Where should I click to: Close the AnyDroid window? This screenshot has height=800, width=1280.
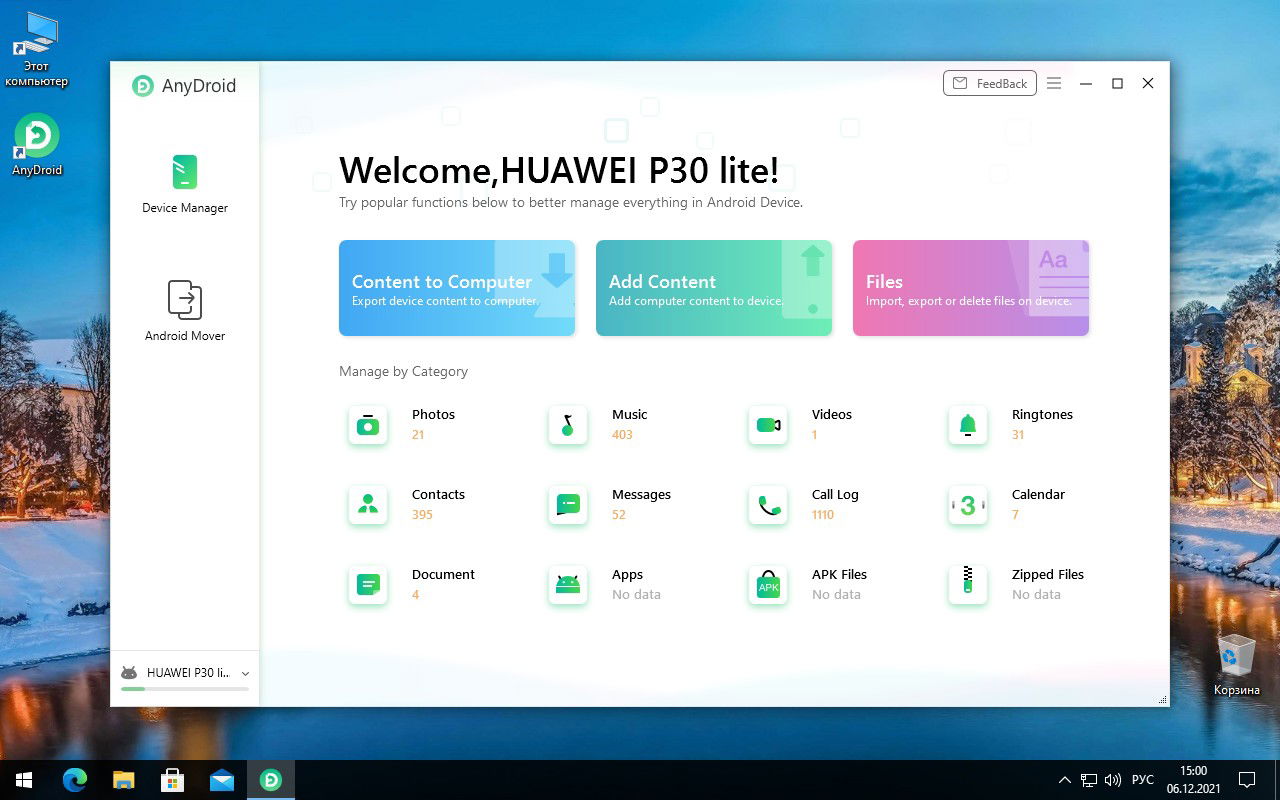(1148, 84)
